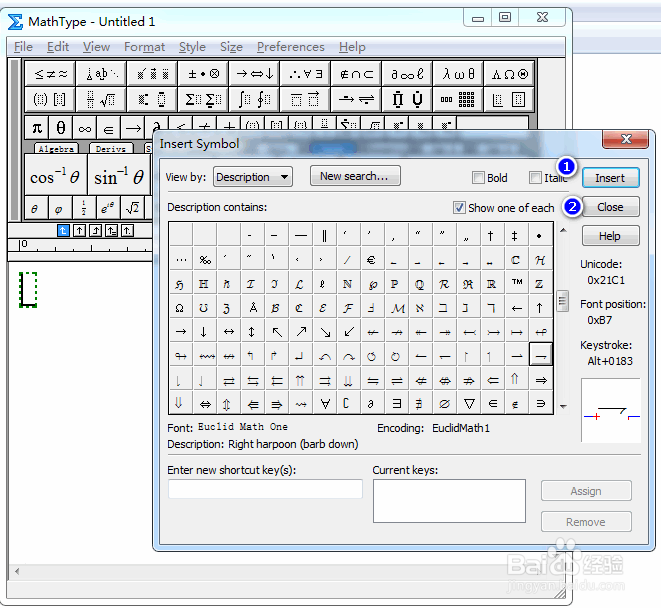Select the nabla (∇) symbol in the grid

point(469,404)
